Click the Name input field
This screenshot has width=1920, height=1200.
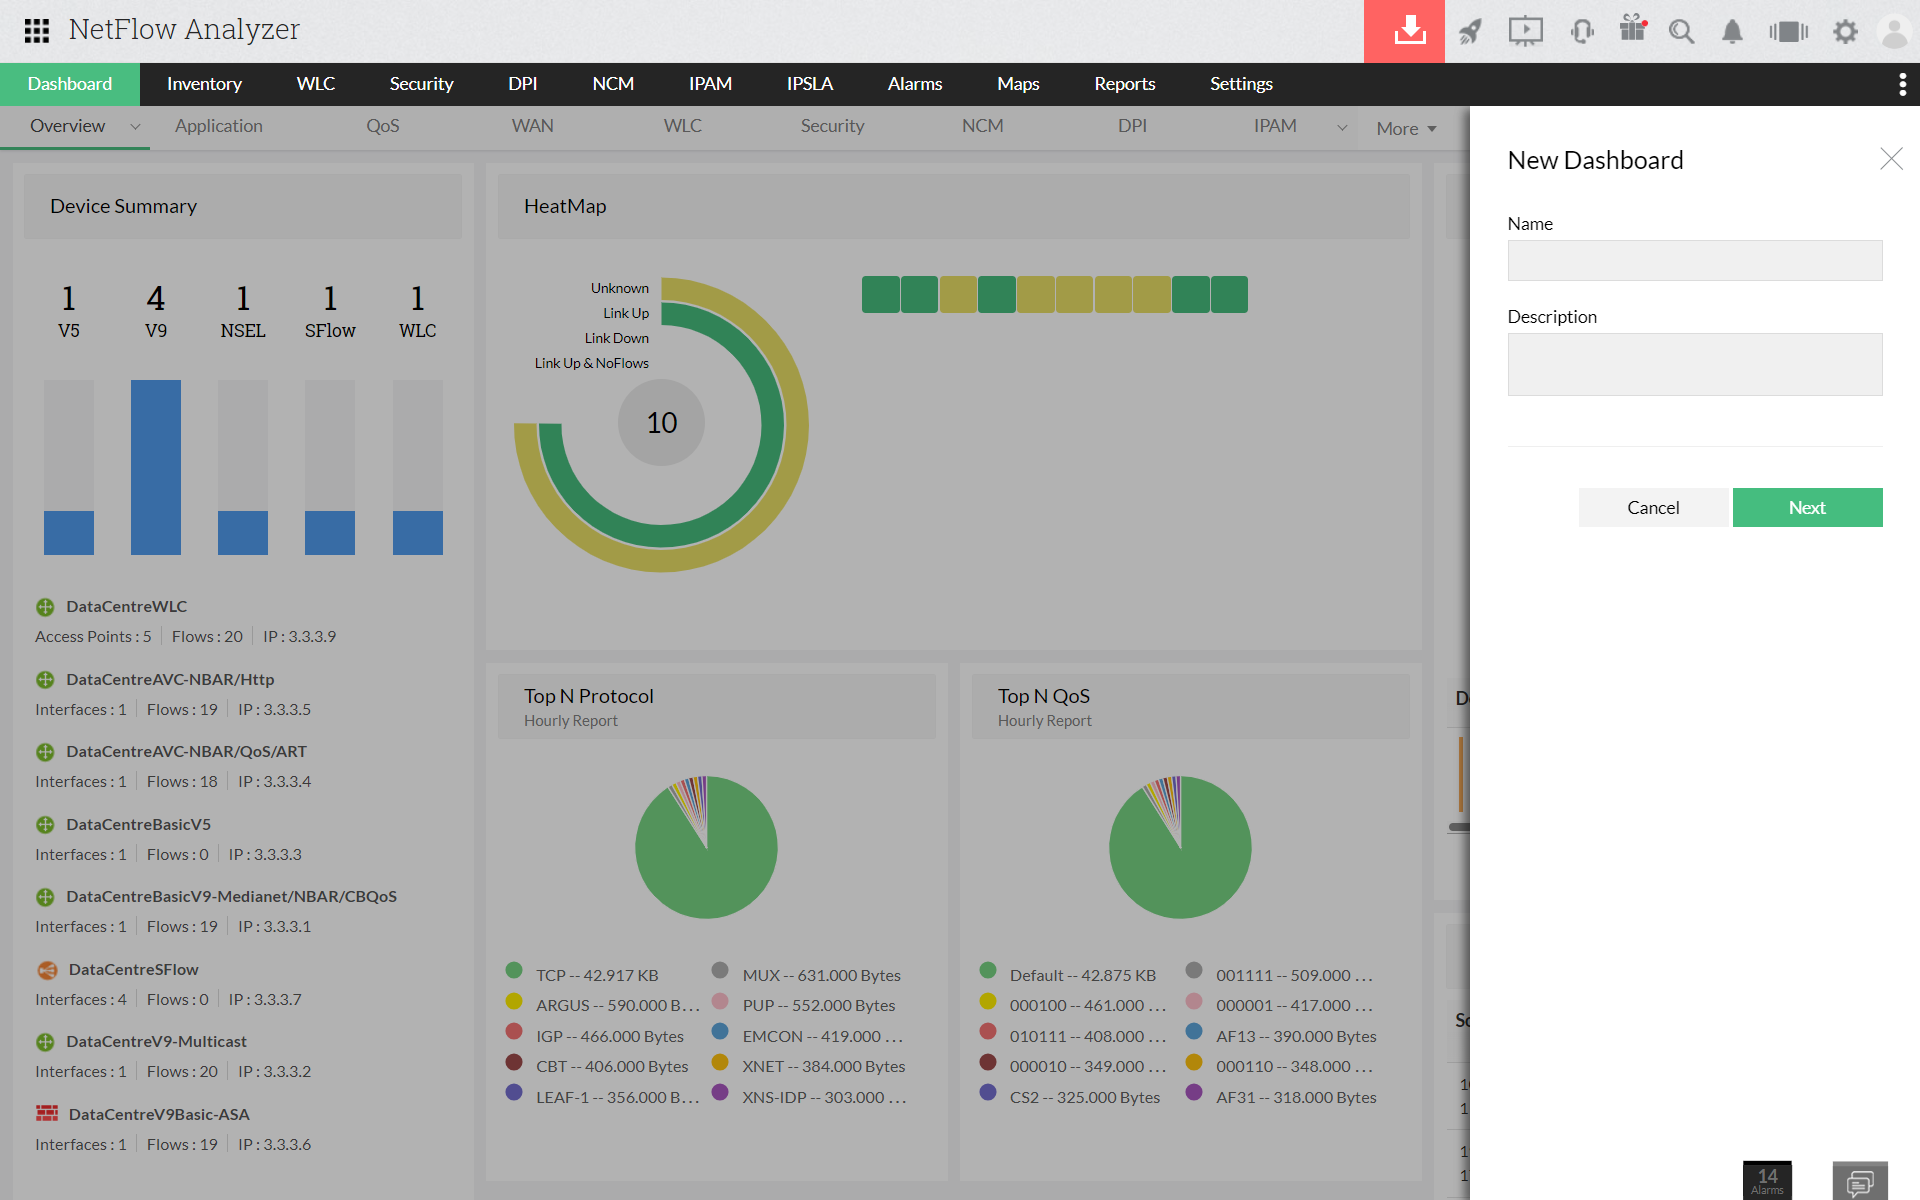point(1695,260)
